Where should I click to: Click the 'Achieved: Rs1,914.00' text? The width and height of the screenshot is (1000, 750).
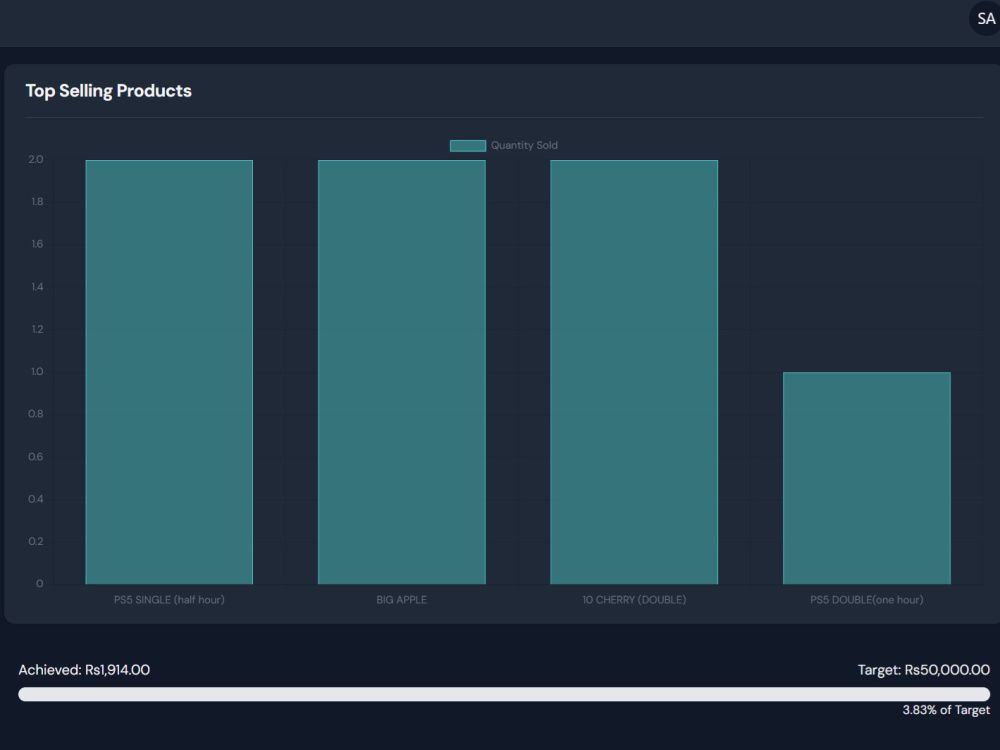(x=84, y=670)
